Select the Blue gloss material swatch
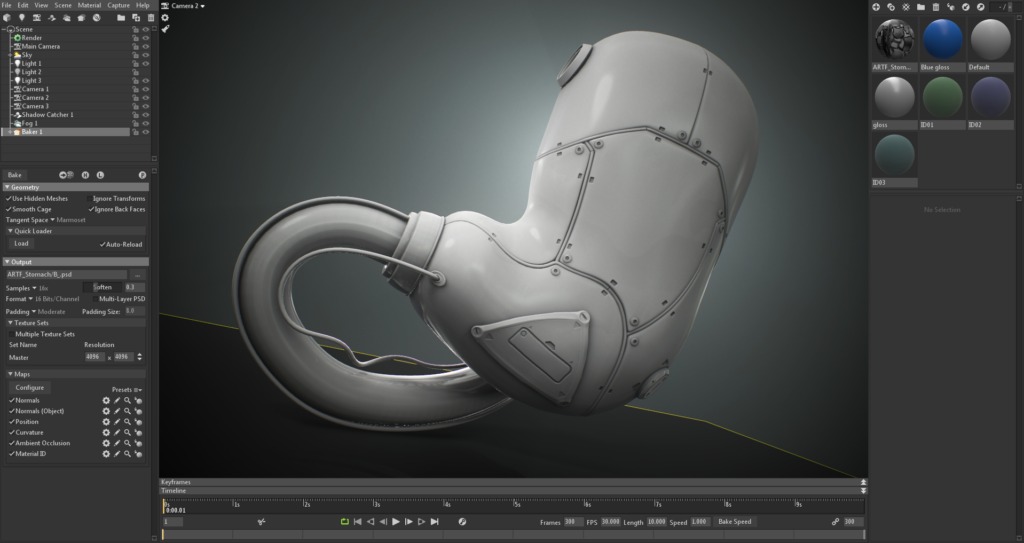This screenshot has width=1024, height=543. [x=942, y=39]
